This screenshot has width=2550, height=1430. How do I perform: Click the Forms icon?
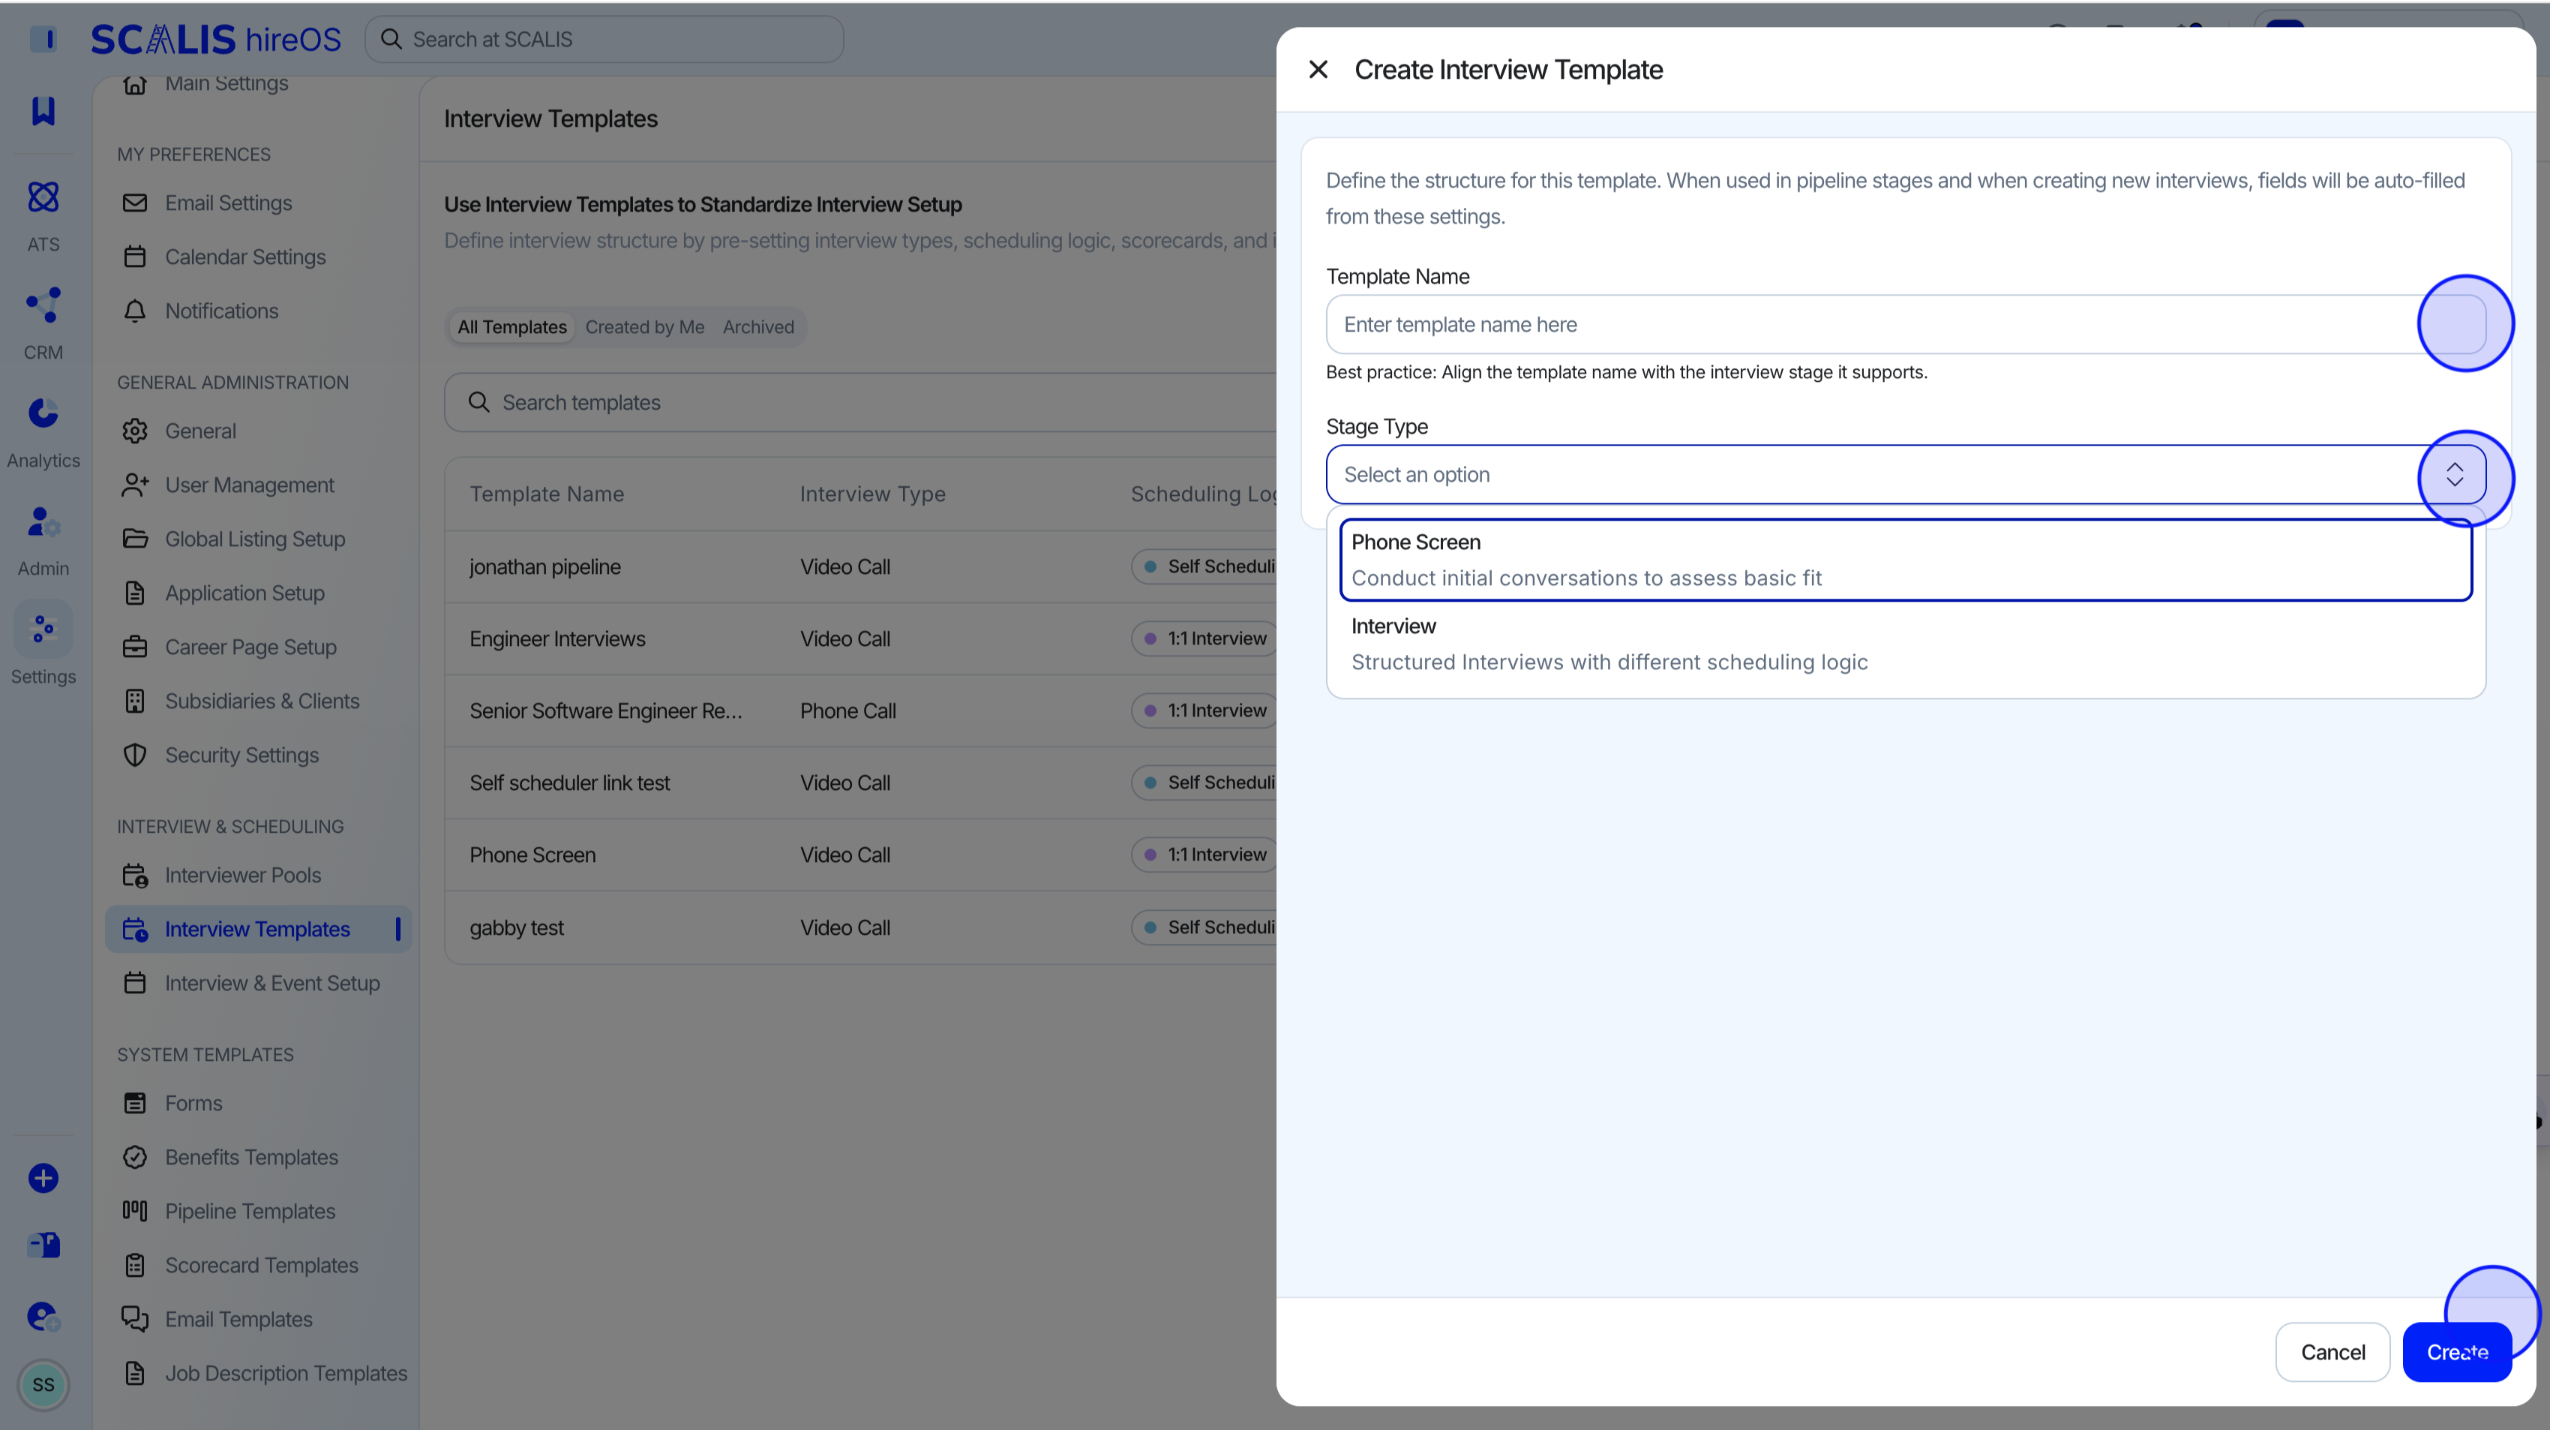(135, 1103)
